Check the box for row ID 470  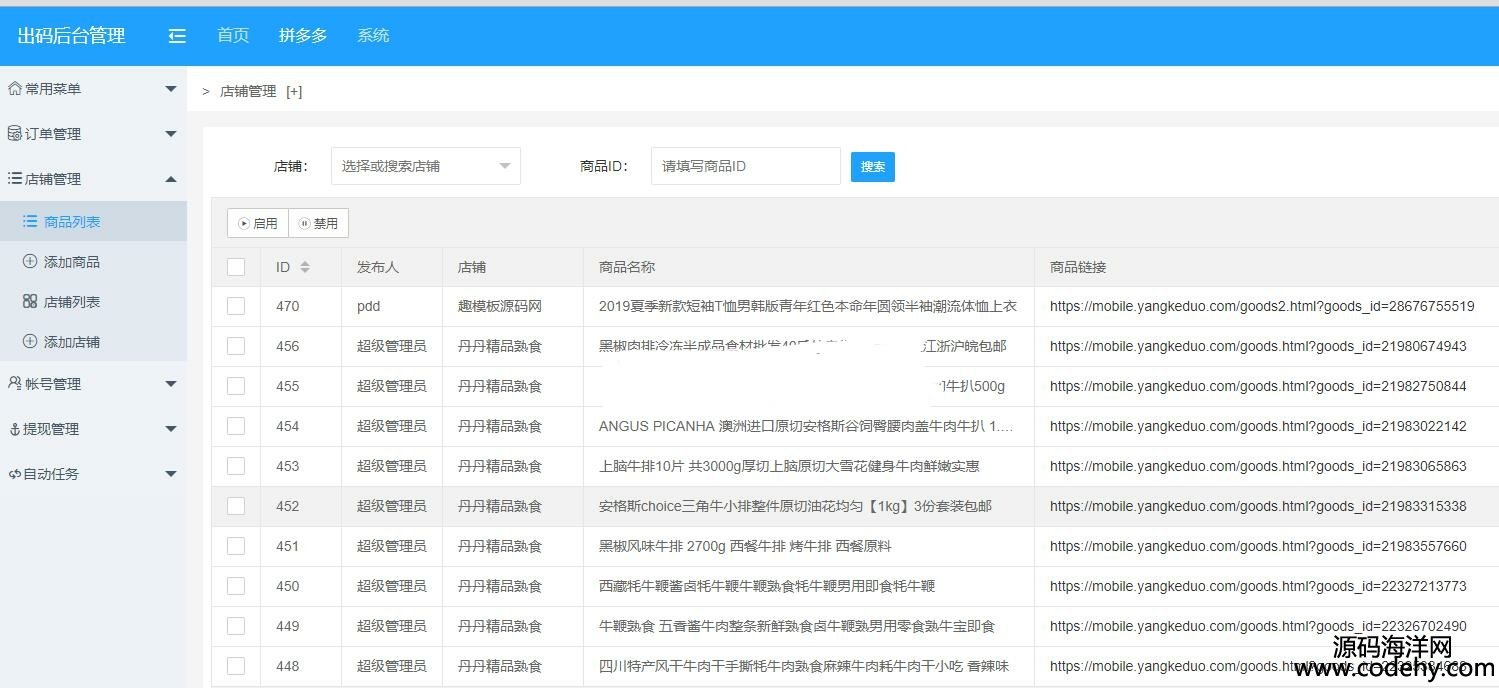click(x=236, y=306)
